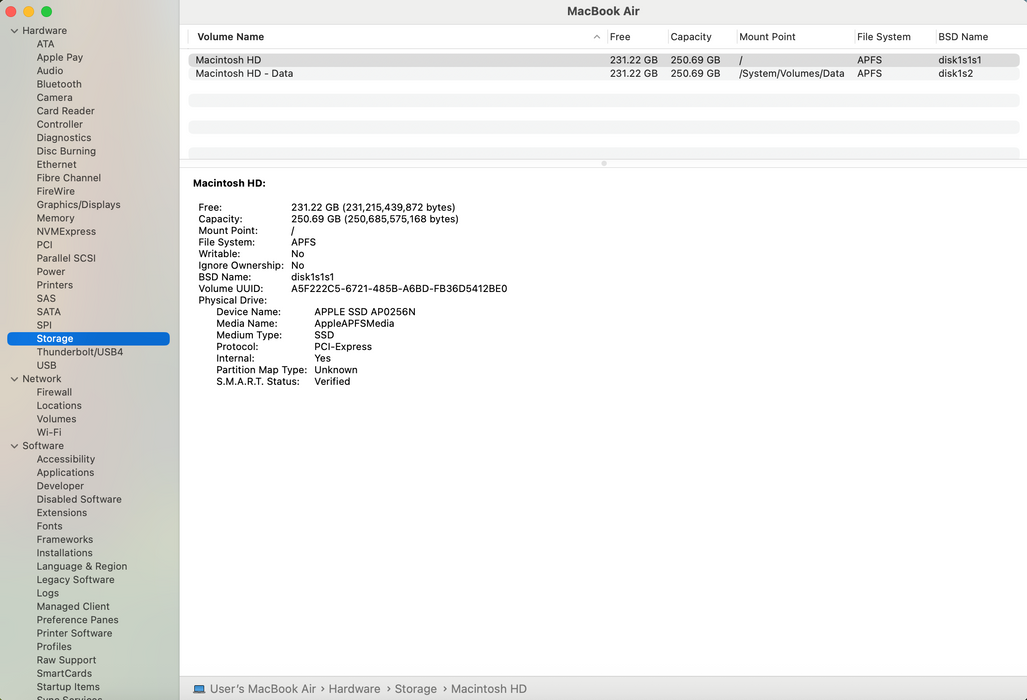This screenshot has width=1027, height=700.
Task: Select Logs in the sidebar
Action: [x=48, y=593]
